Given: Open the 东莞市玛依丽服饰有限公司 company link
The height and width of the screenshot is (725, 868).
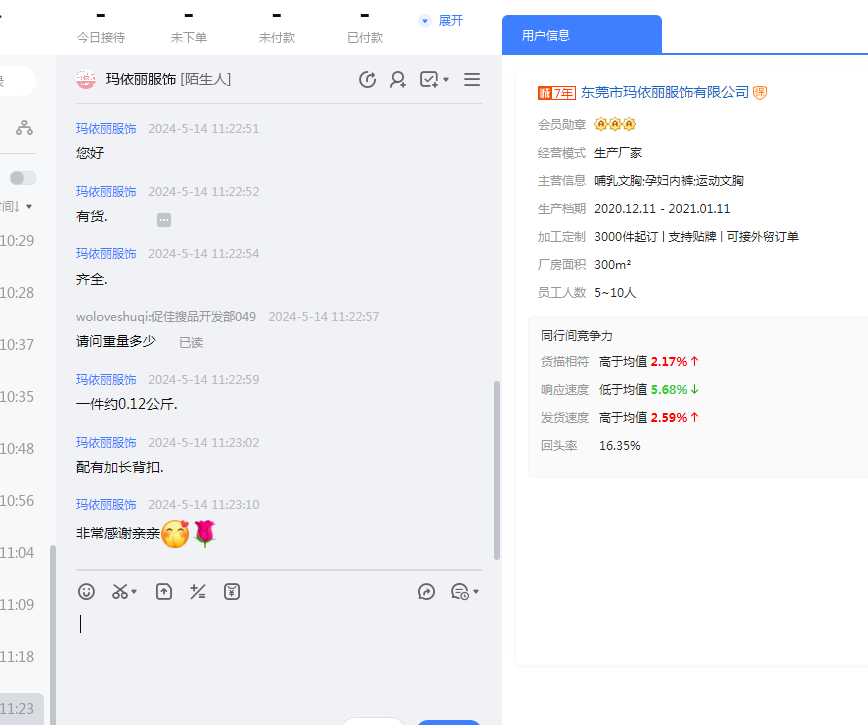Looking at the screenshot, I should pyautogui.click(x=665, y=92).
